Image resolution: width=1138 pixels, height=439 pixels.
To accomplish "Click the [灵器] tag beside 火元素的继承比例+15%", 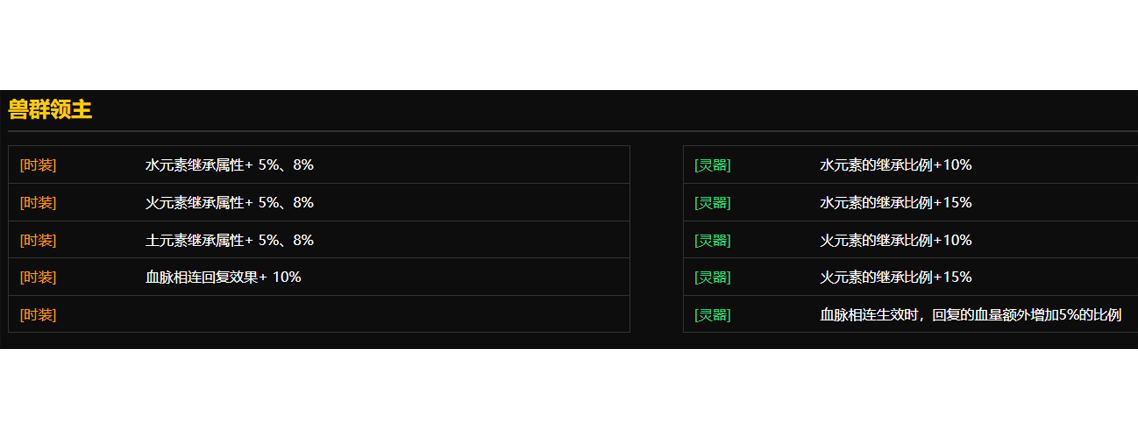I will click(x=712, y=277).
